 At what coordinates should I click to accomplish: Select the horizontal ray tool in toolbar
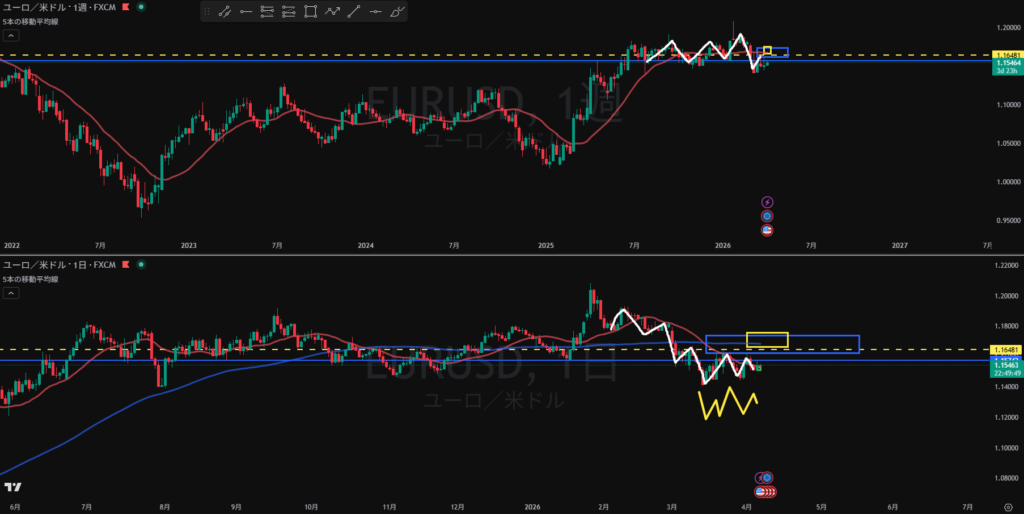[x=245, y=12]
